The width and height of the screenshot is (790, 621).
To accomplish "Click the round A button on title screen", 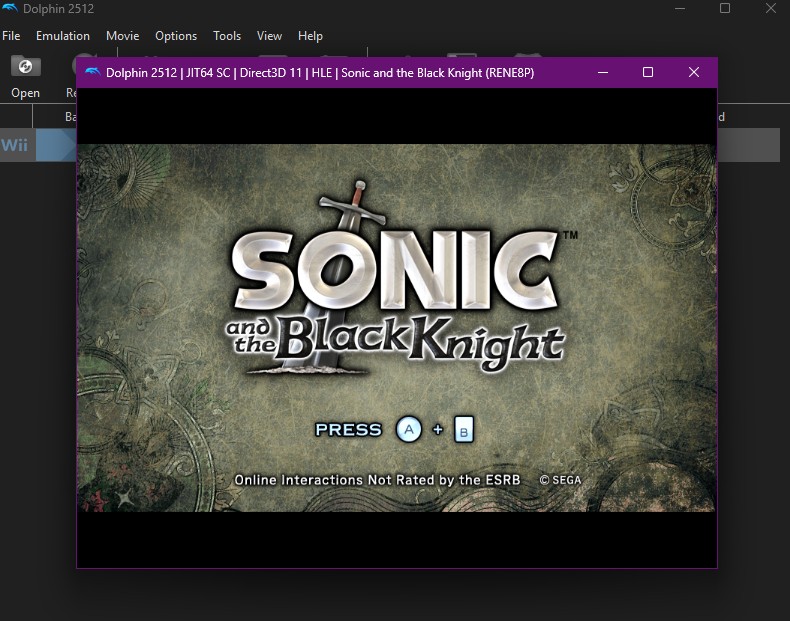I will 408,430.
